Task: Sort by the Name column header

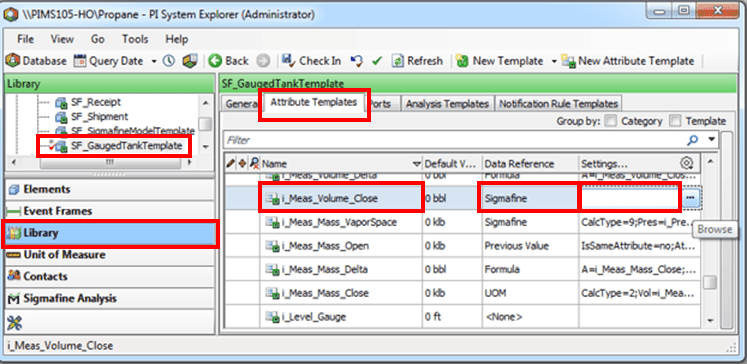Action: pos(341,163)
